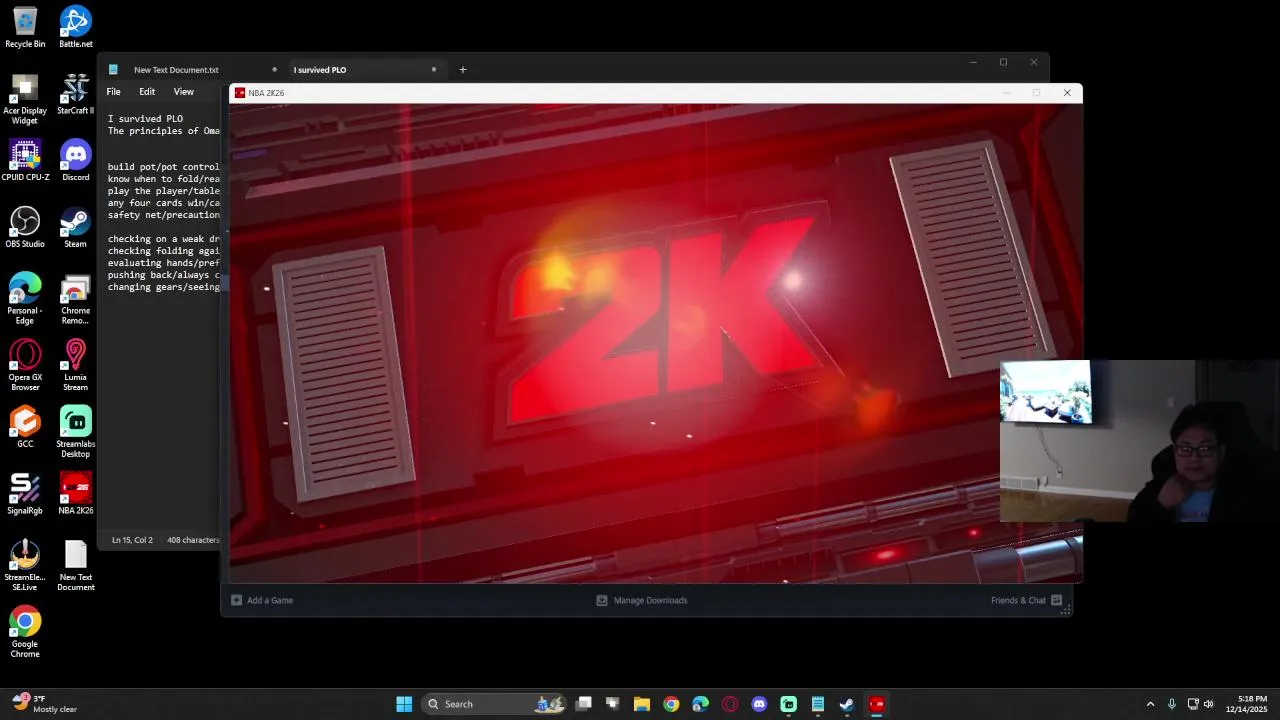
Task: Click the 'I survived PLO' text line in Notepad
Action: coord(145,119)
